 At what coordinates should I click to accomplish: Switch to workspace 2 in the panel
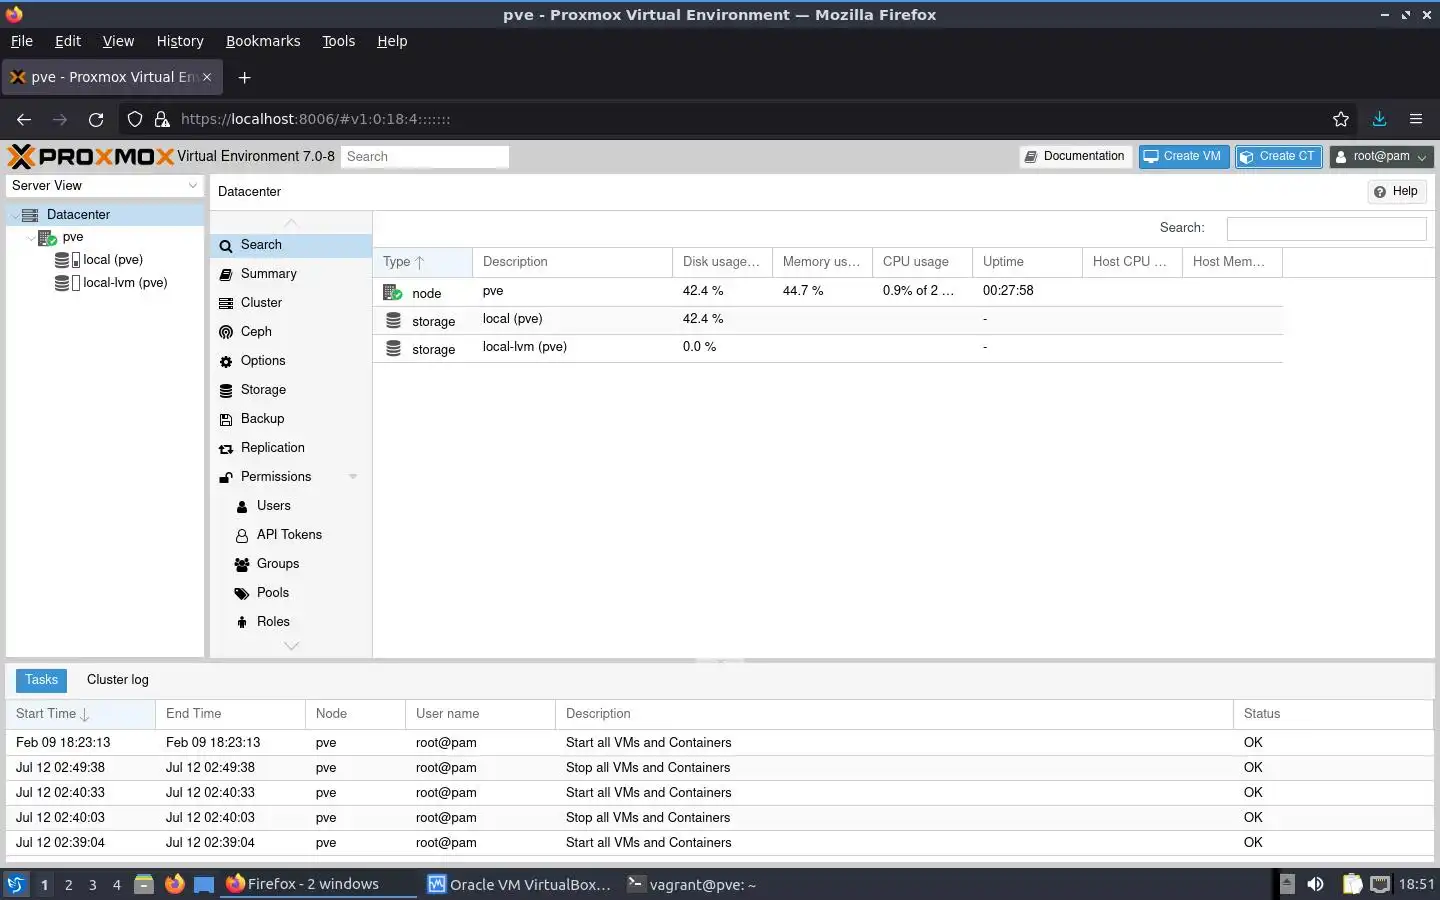(68, 885)
